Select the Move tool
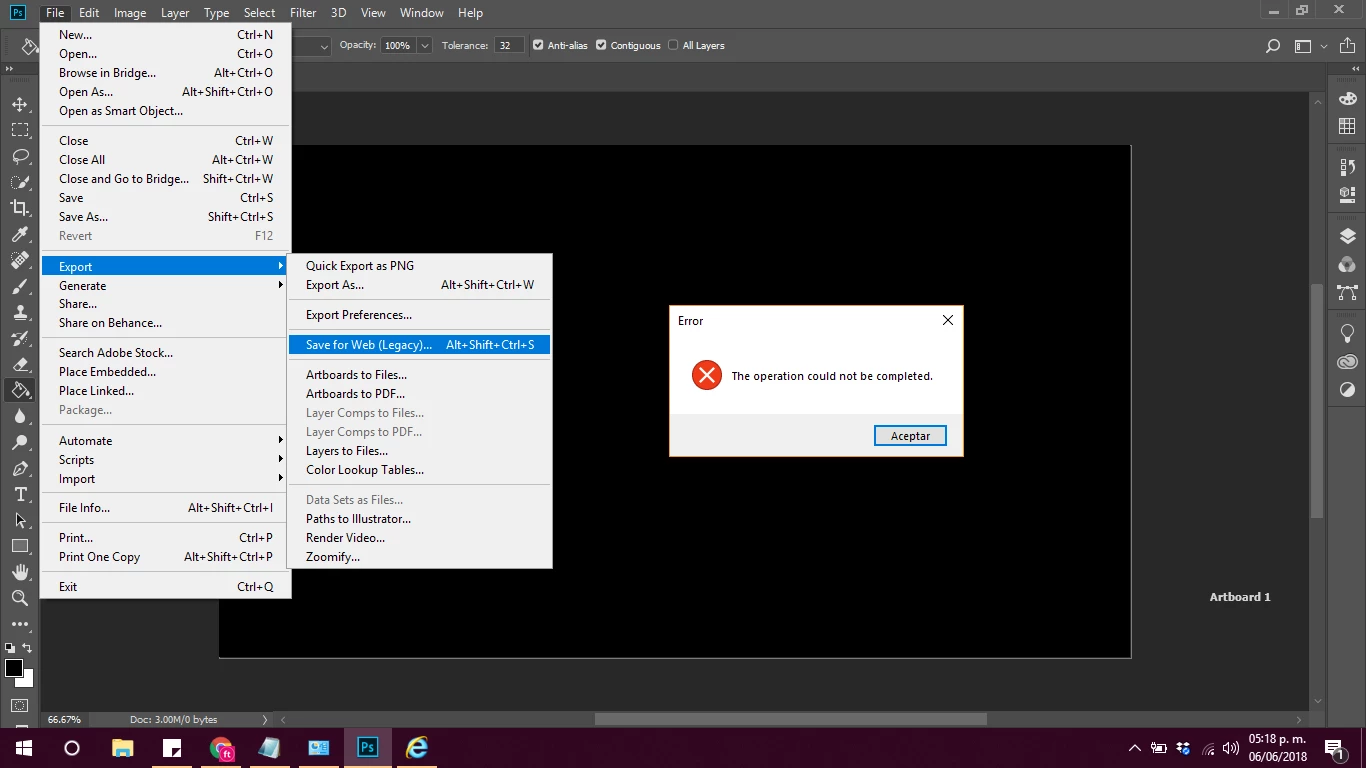This screenshot has height=768, width=1366. (x=19, y=104)
